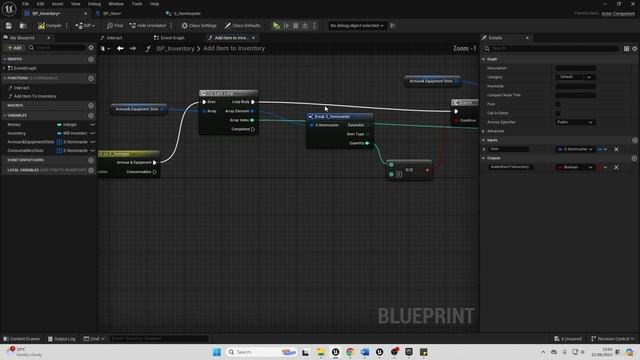Expand the EventGraph tree item

click(4, 68)
